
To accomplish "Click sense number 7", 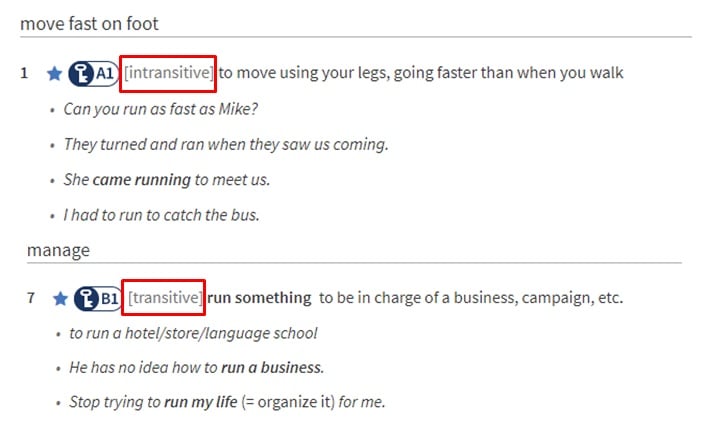I will point(31,297).
